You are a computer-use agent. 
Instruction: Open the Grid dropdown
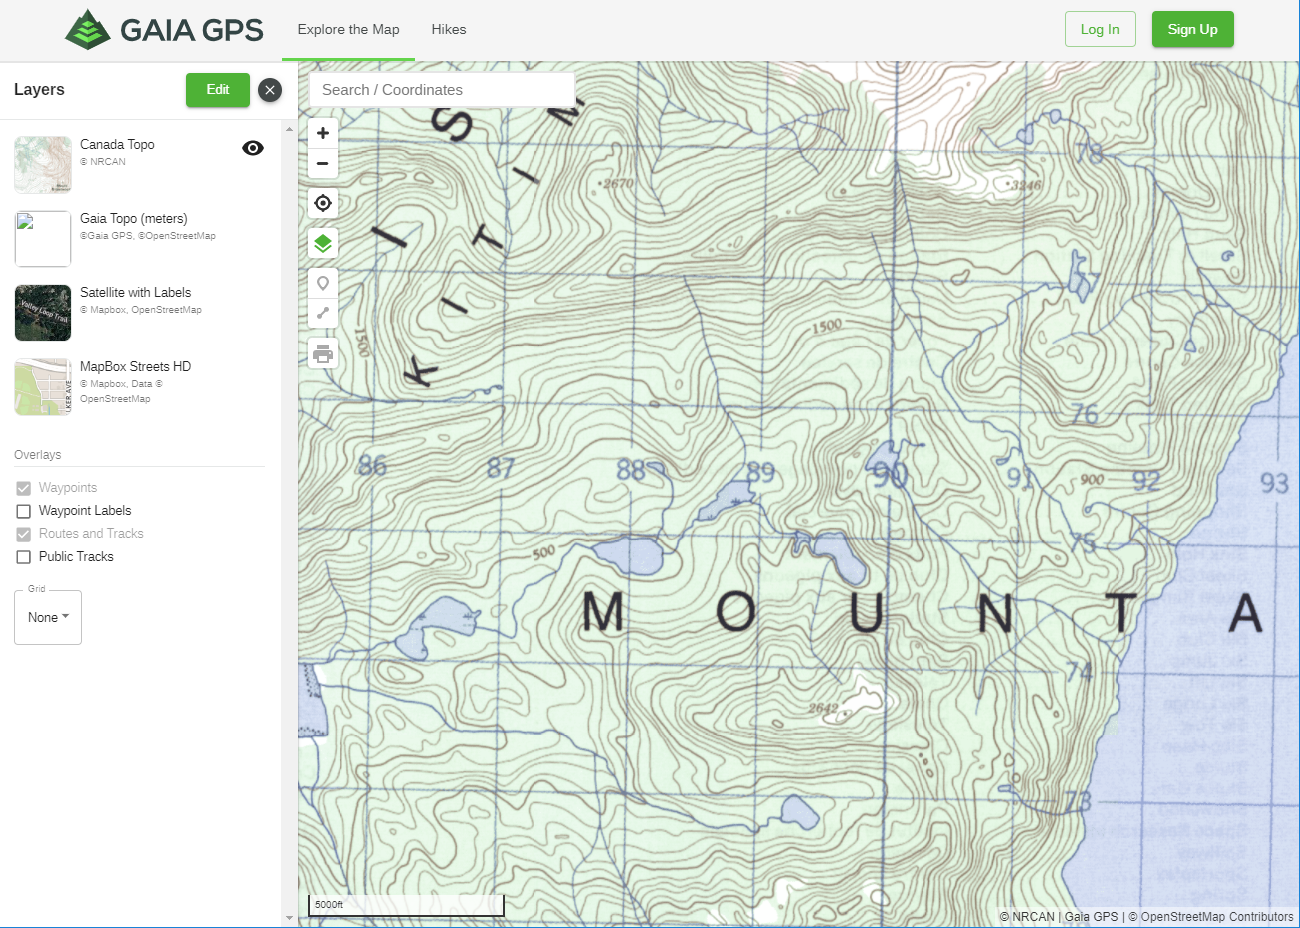pyautogui.click(x=48, y=617)
